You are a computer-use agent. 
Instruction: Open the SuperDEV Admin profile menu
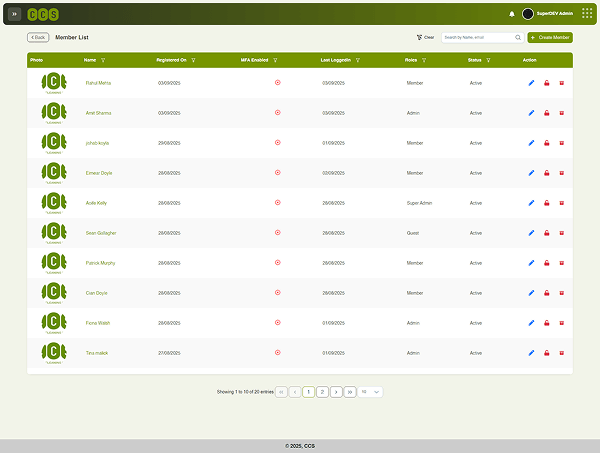[548, 14]
